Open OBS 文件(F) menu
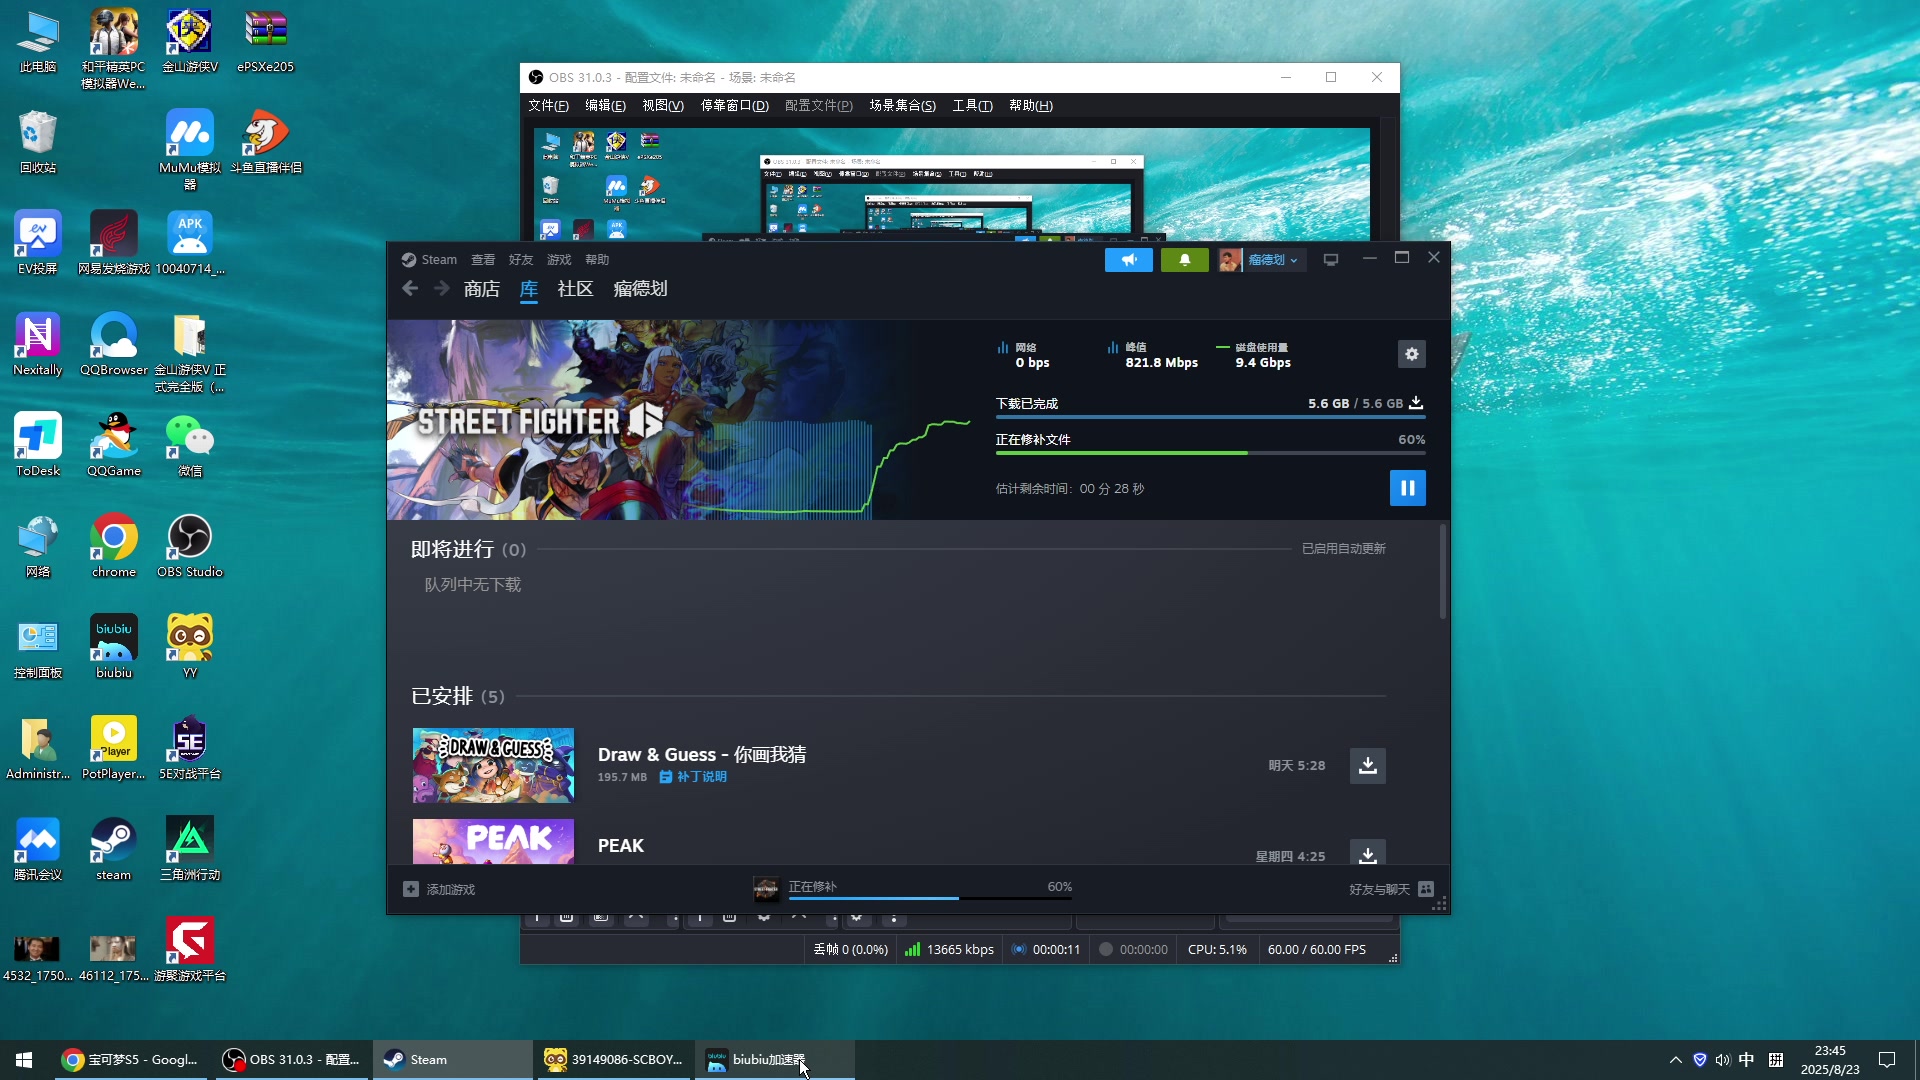The width and height of the screenshot is (1920, 1080). (x=548, y=106)
